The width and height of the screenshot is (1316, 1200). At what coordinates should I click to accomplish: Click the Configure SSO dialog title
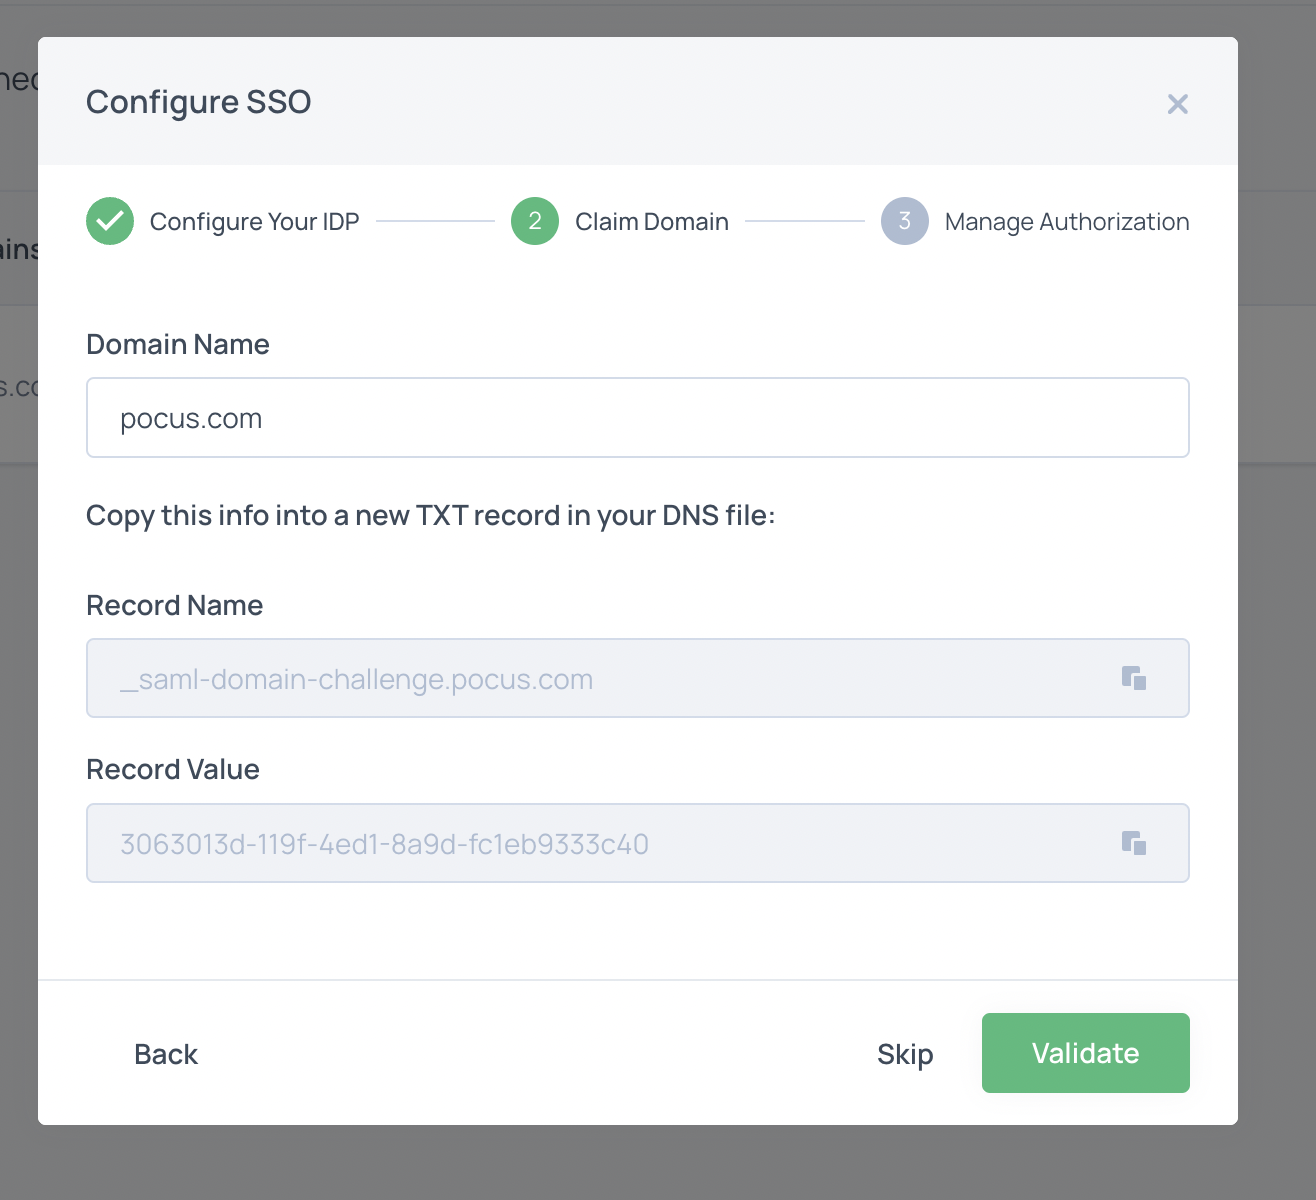coord(199,102)
